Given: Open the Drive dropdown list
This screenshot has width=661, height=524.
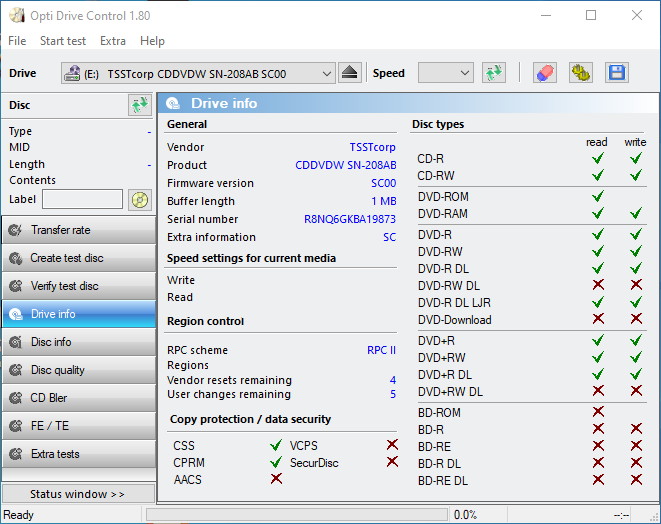Looking at the screenshot, I should coord(327,73).
